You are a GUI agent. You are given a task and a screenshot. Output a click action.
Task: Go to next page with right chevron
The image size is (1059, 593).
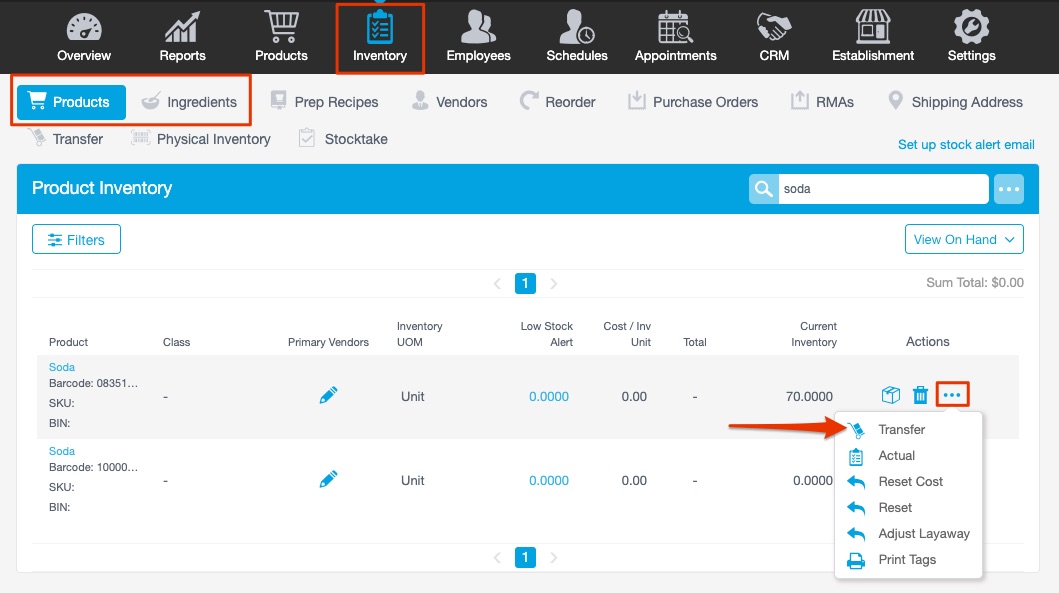coord(552,283)
